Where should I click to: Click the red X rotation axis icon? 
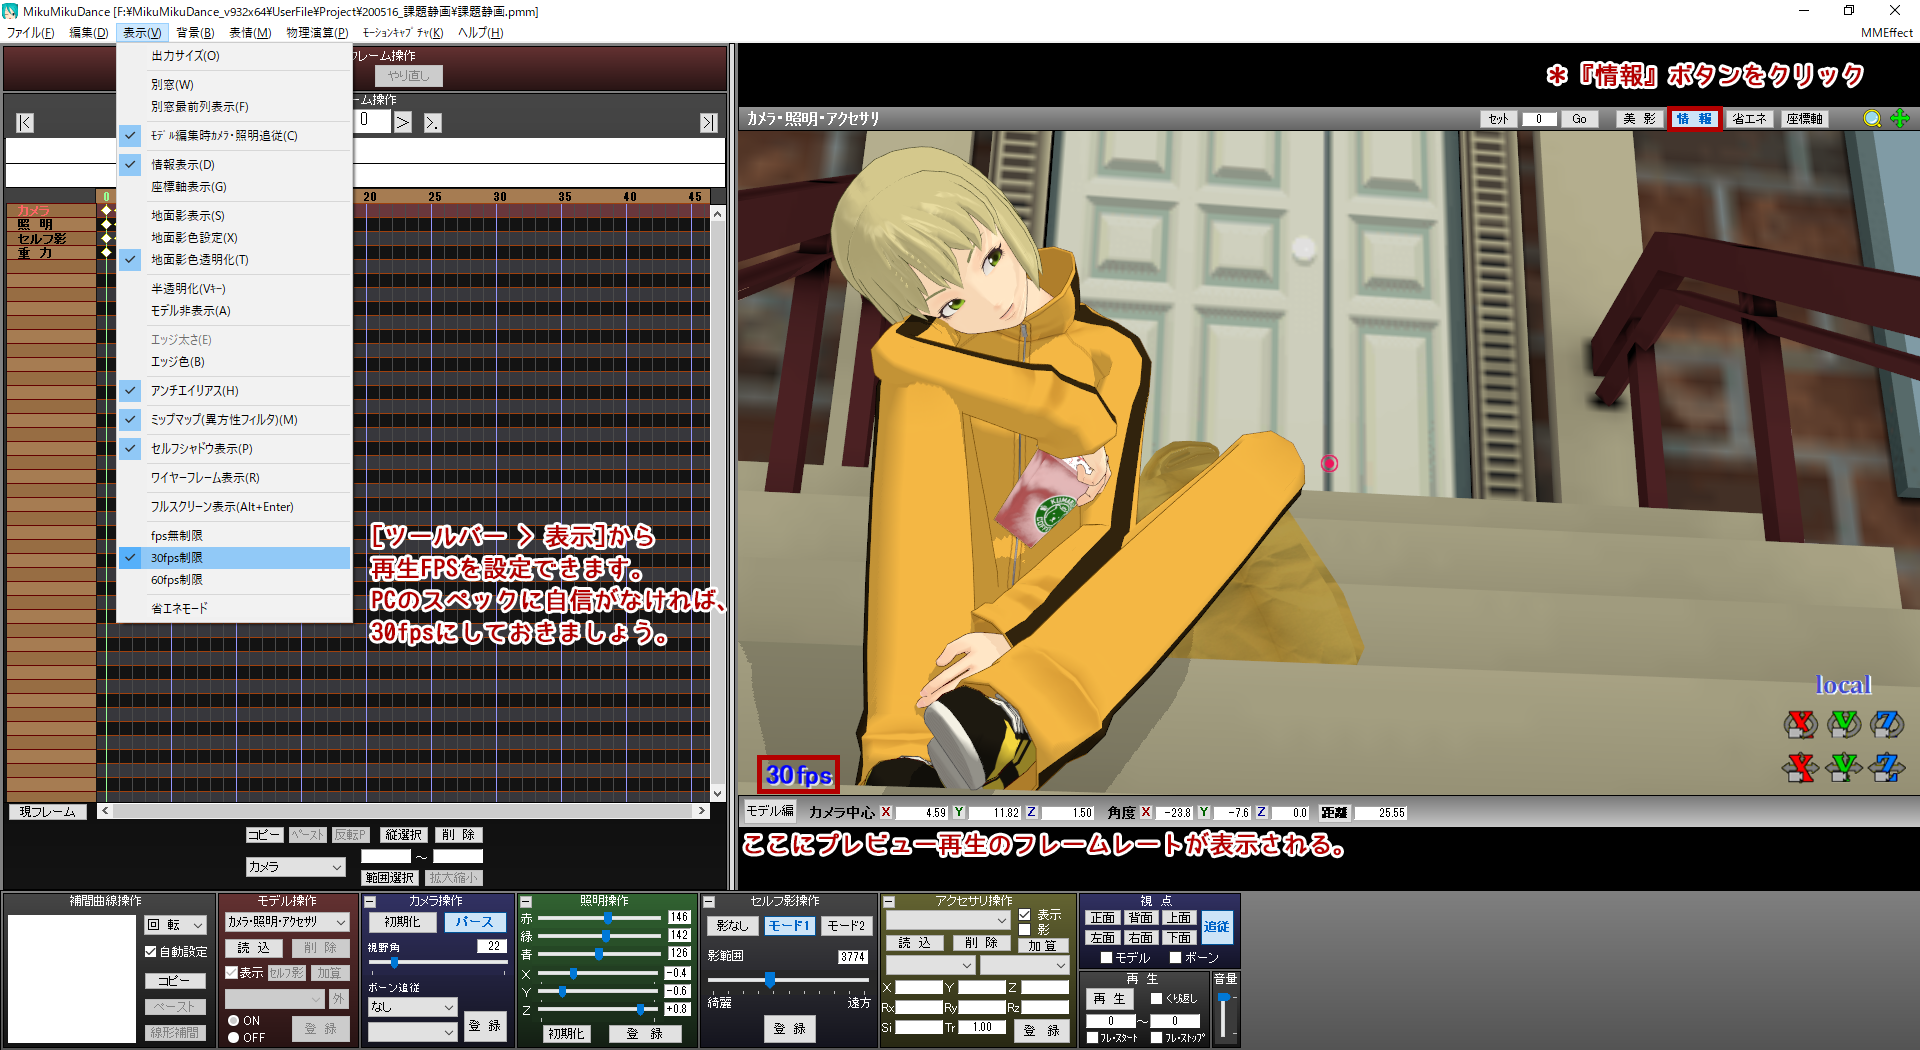(x=1800, y=723)
